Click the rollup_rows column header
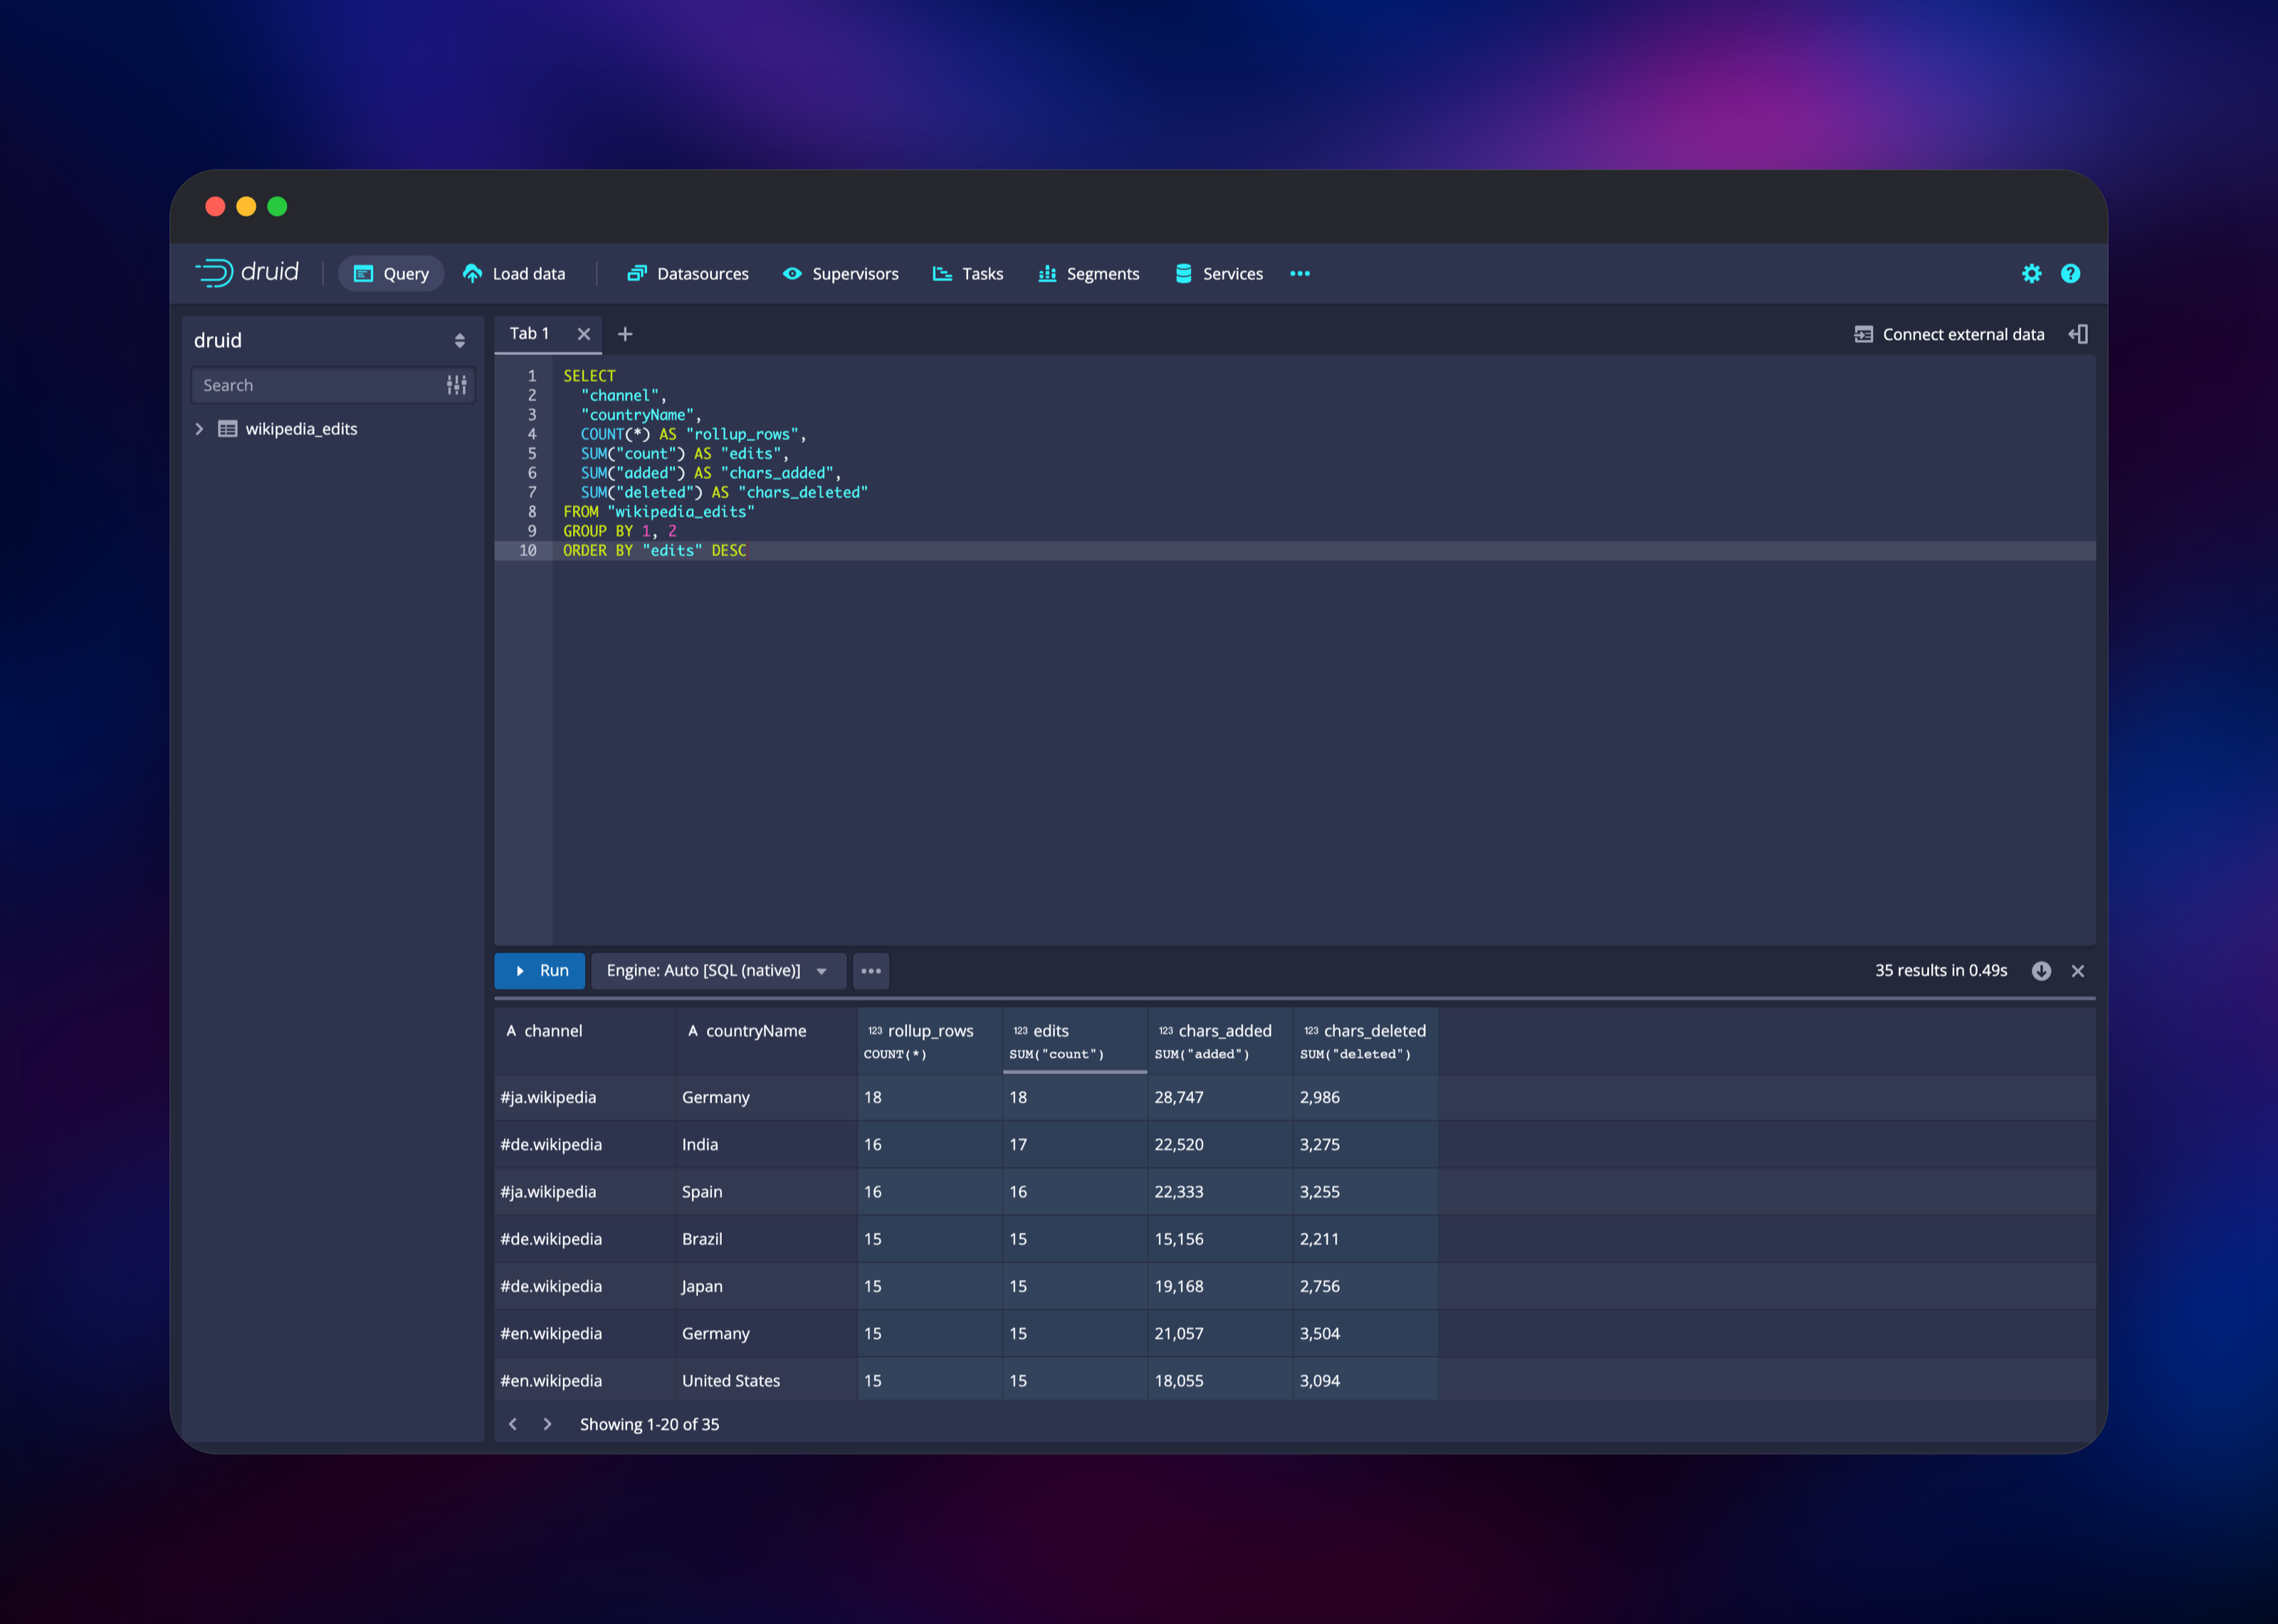2278x1624 pixels. 930,1041
